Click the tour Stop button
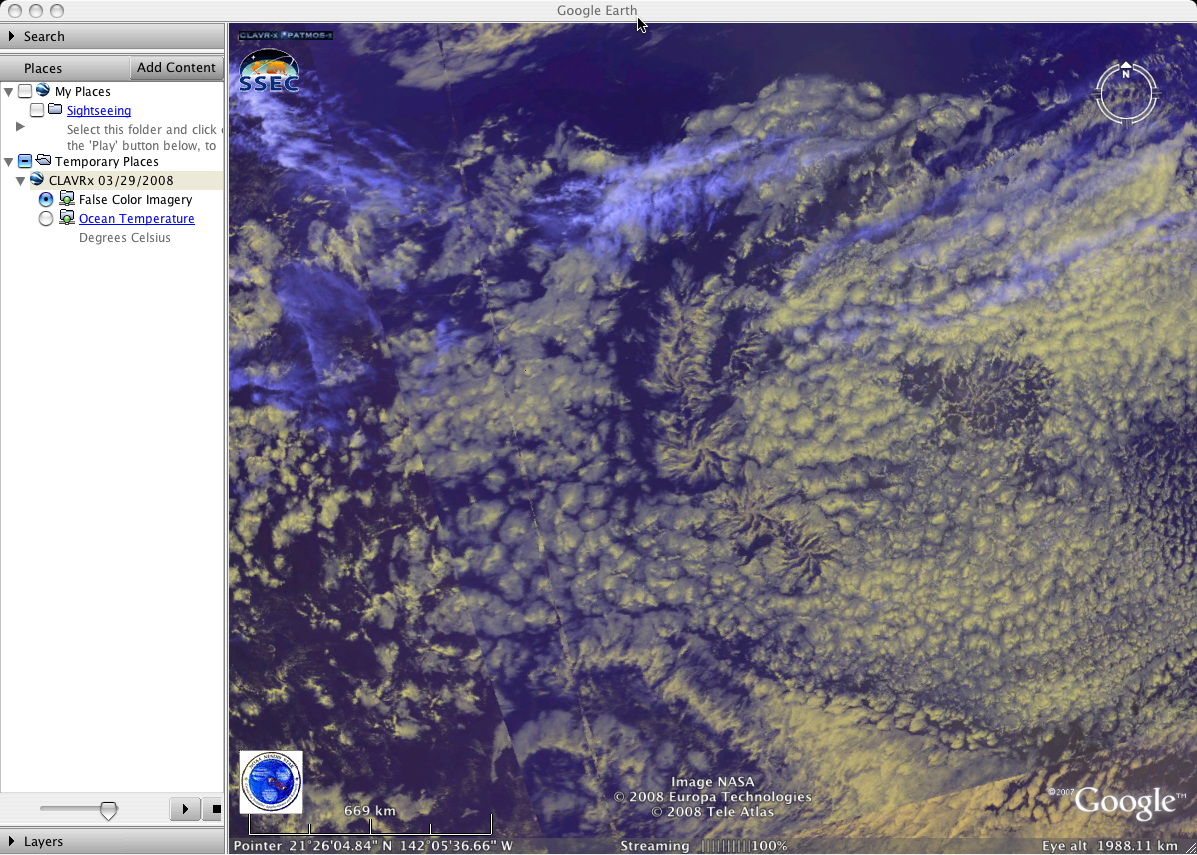Screen dimensions: 1197x855 pyautogui.click(x=214, y=808)
